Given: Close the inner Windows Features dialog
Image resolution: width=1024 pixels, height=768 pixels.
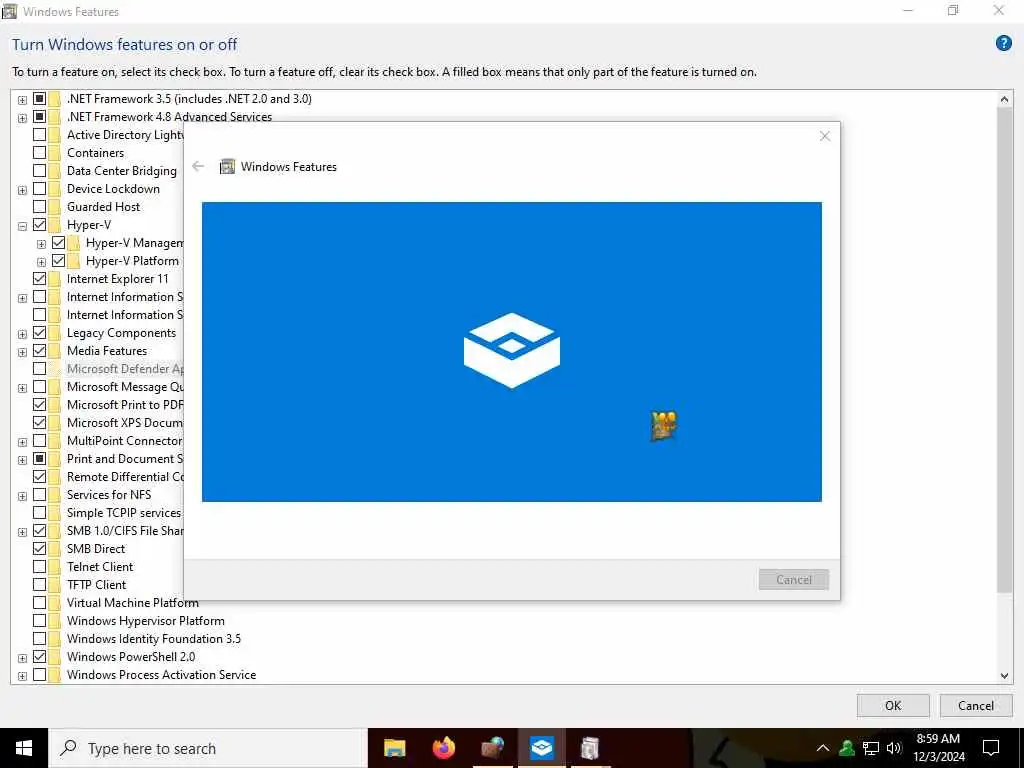Looking at the screenshot, I should point(825,136).
